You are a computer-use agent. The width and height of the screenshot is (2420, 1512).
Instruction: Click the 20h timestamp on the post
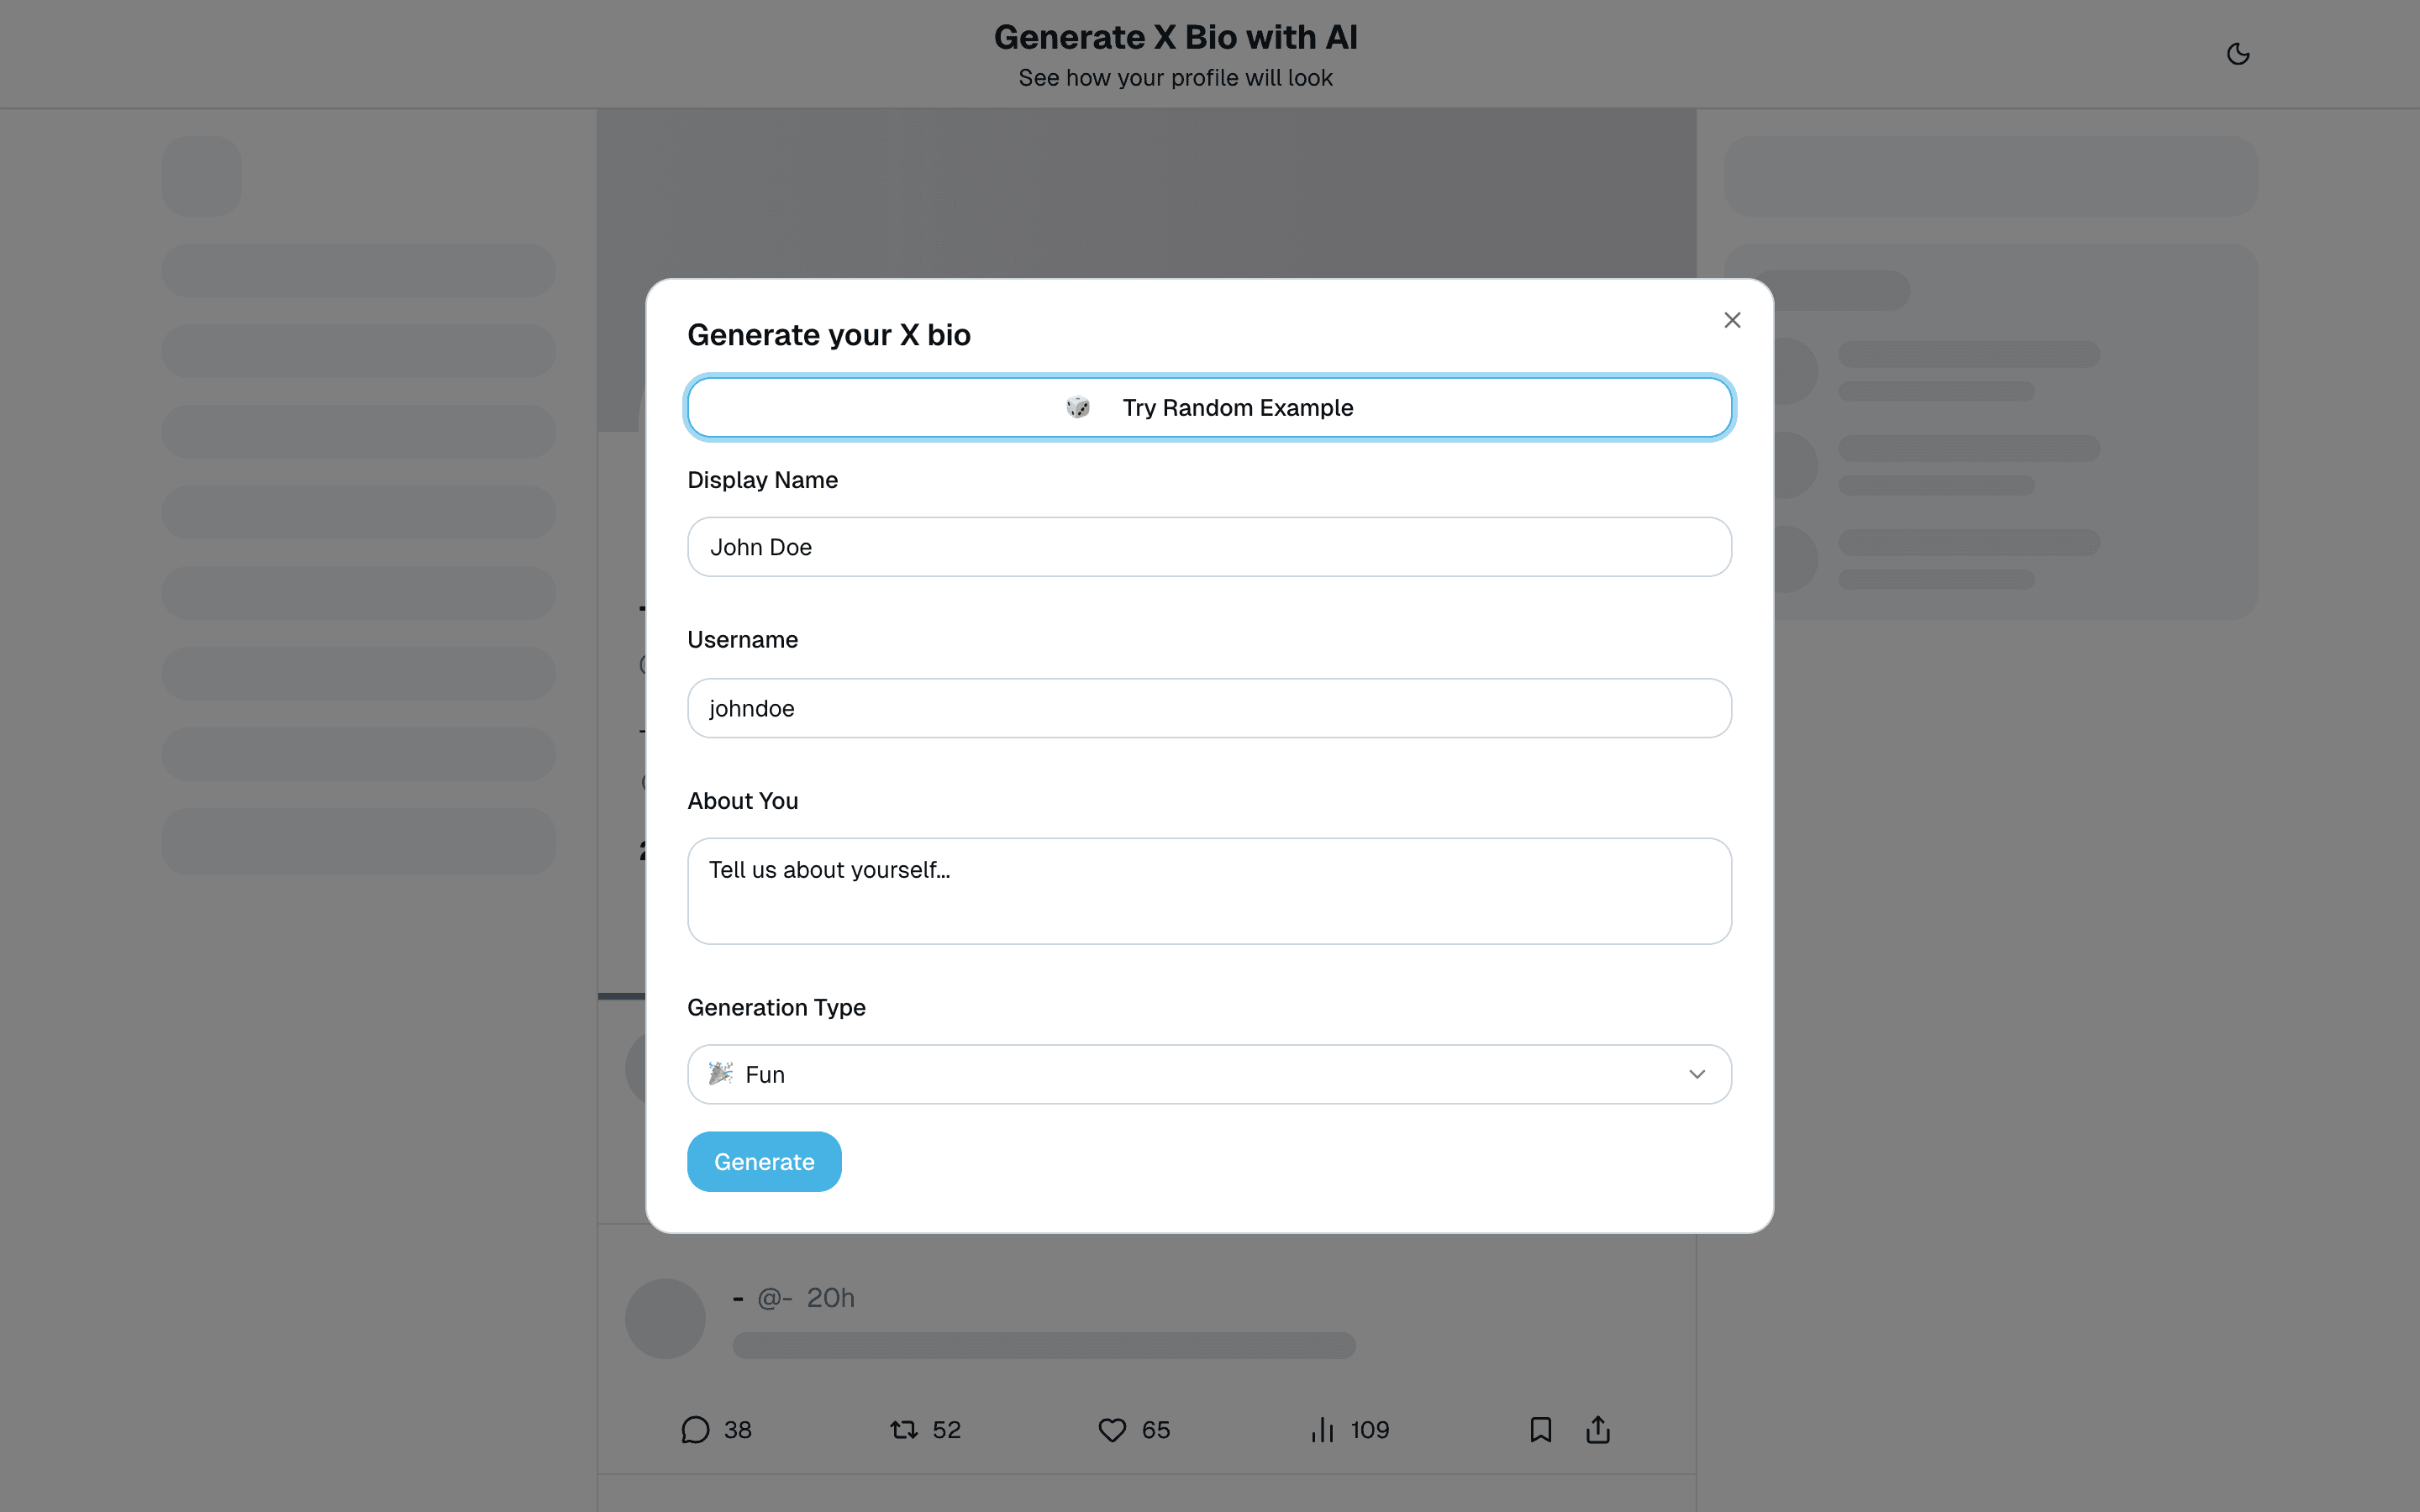tap(830, 1298)
